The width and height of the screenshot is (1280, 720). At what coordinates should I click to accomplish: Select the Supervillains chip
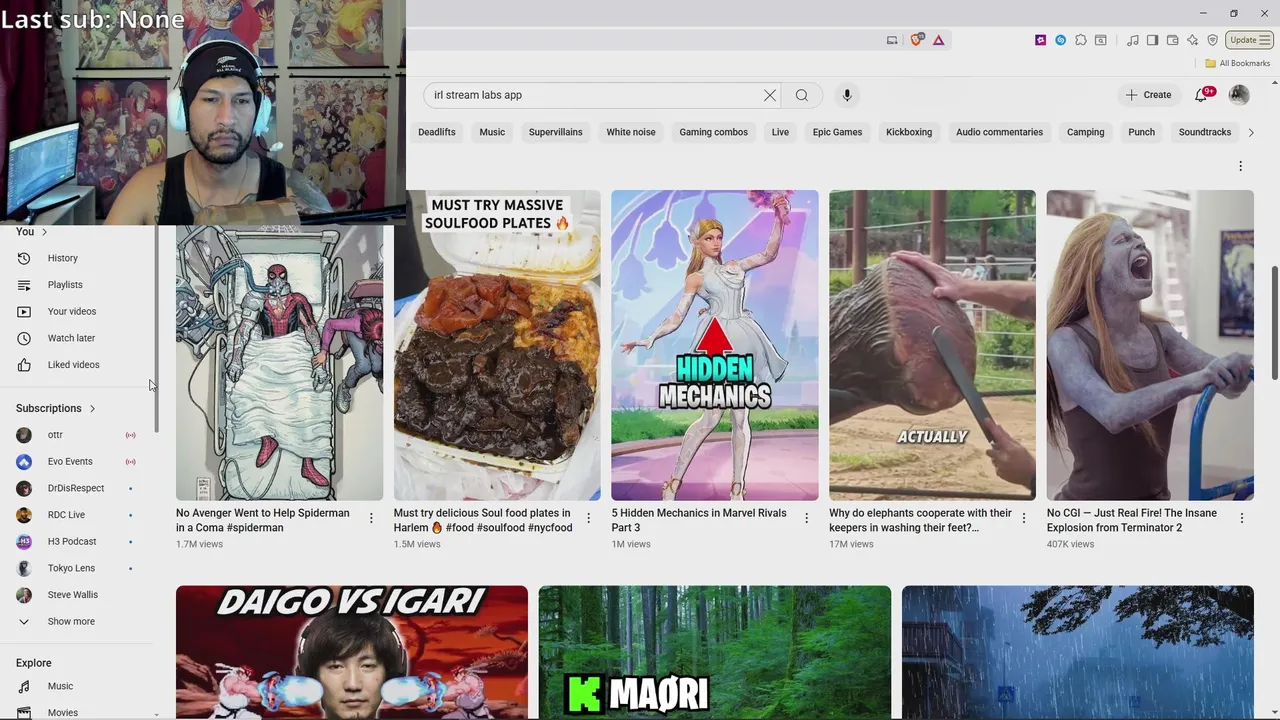pyautogui.click(x=555, y=132)
